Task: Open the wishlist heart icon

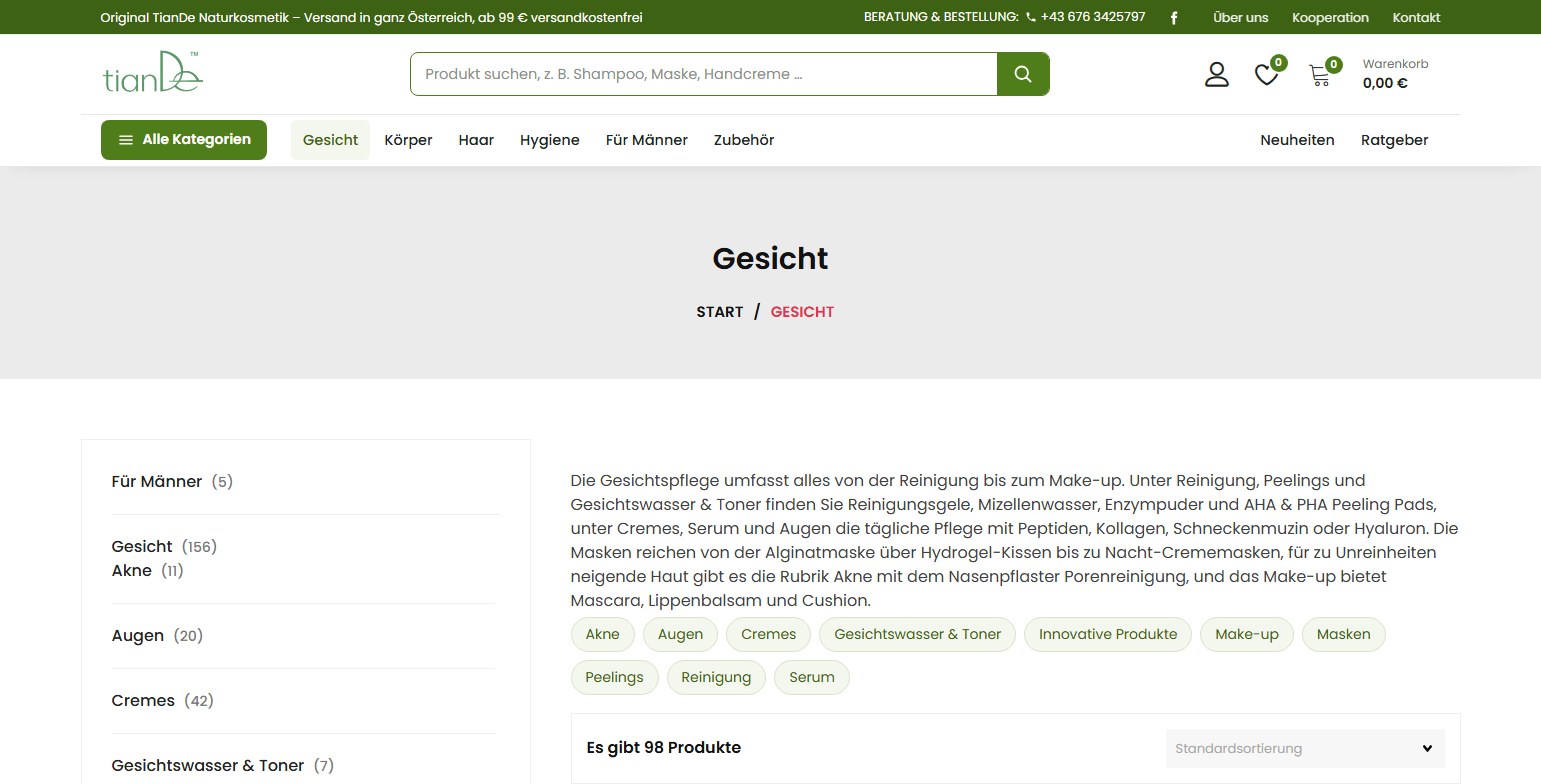Action: 1266,75
